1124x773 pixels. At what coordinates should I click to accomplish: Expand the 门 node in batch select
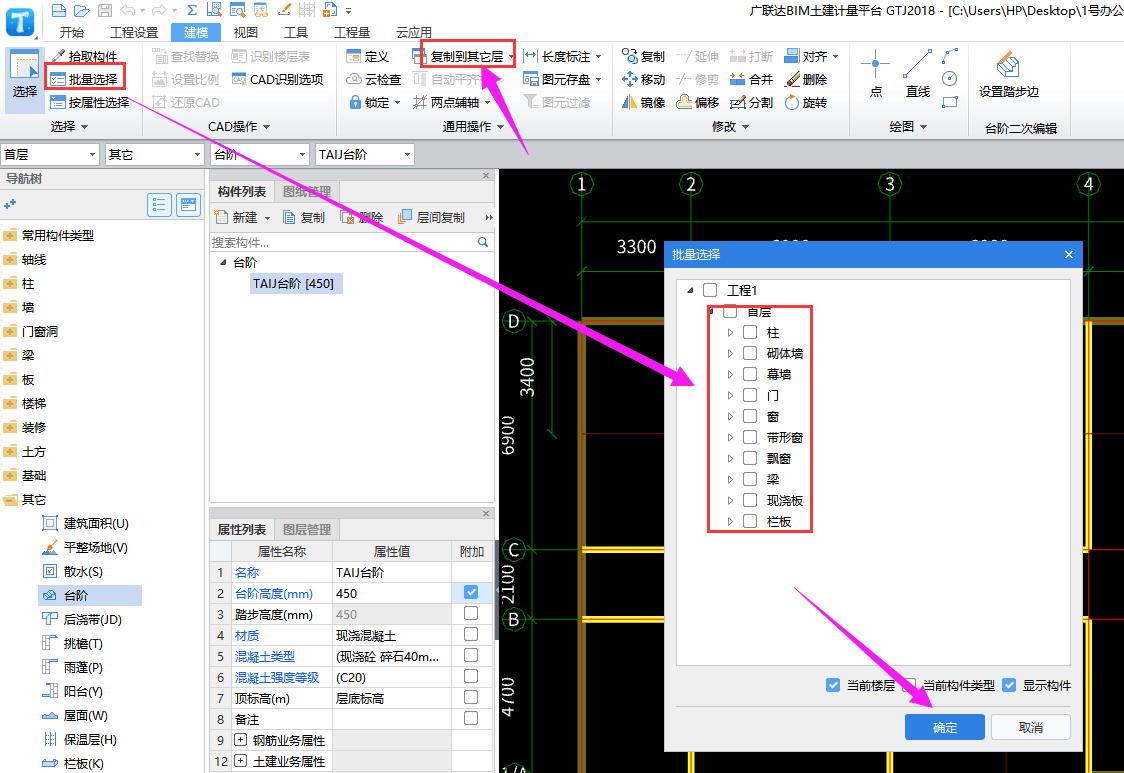(730, 395)
